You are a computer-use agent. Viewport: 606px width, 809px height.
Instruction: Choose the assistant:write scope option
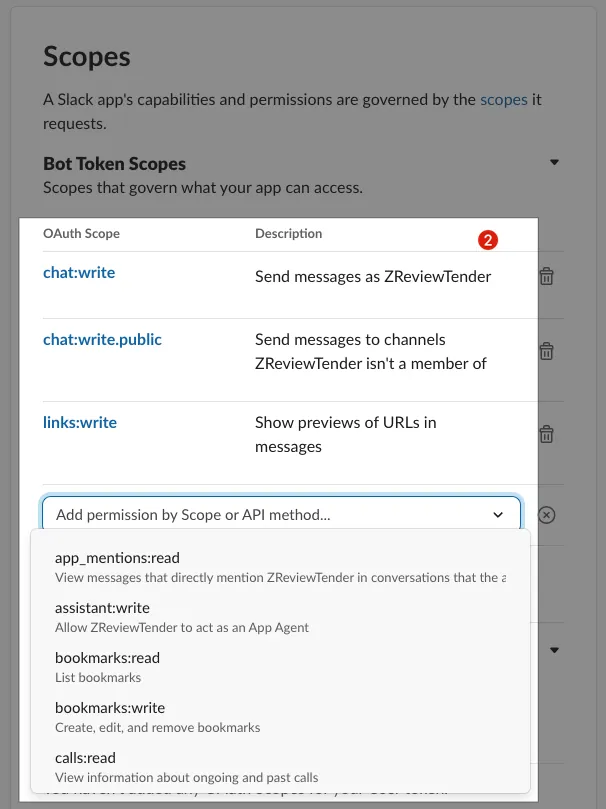280,617
